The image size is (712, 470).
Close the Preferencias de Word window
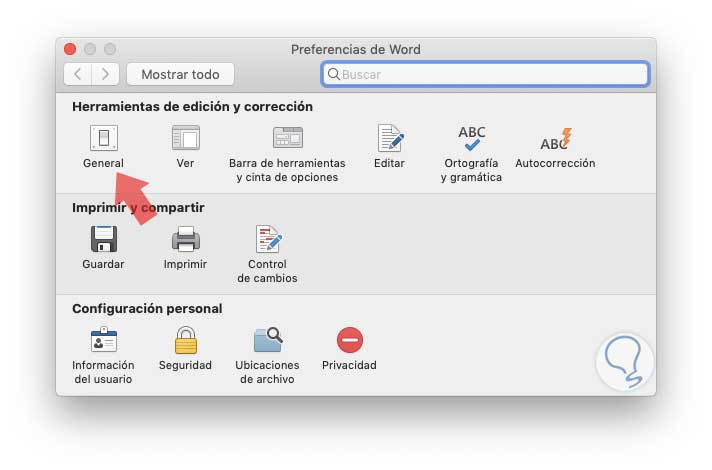[70, 49]
